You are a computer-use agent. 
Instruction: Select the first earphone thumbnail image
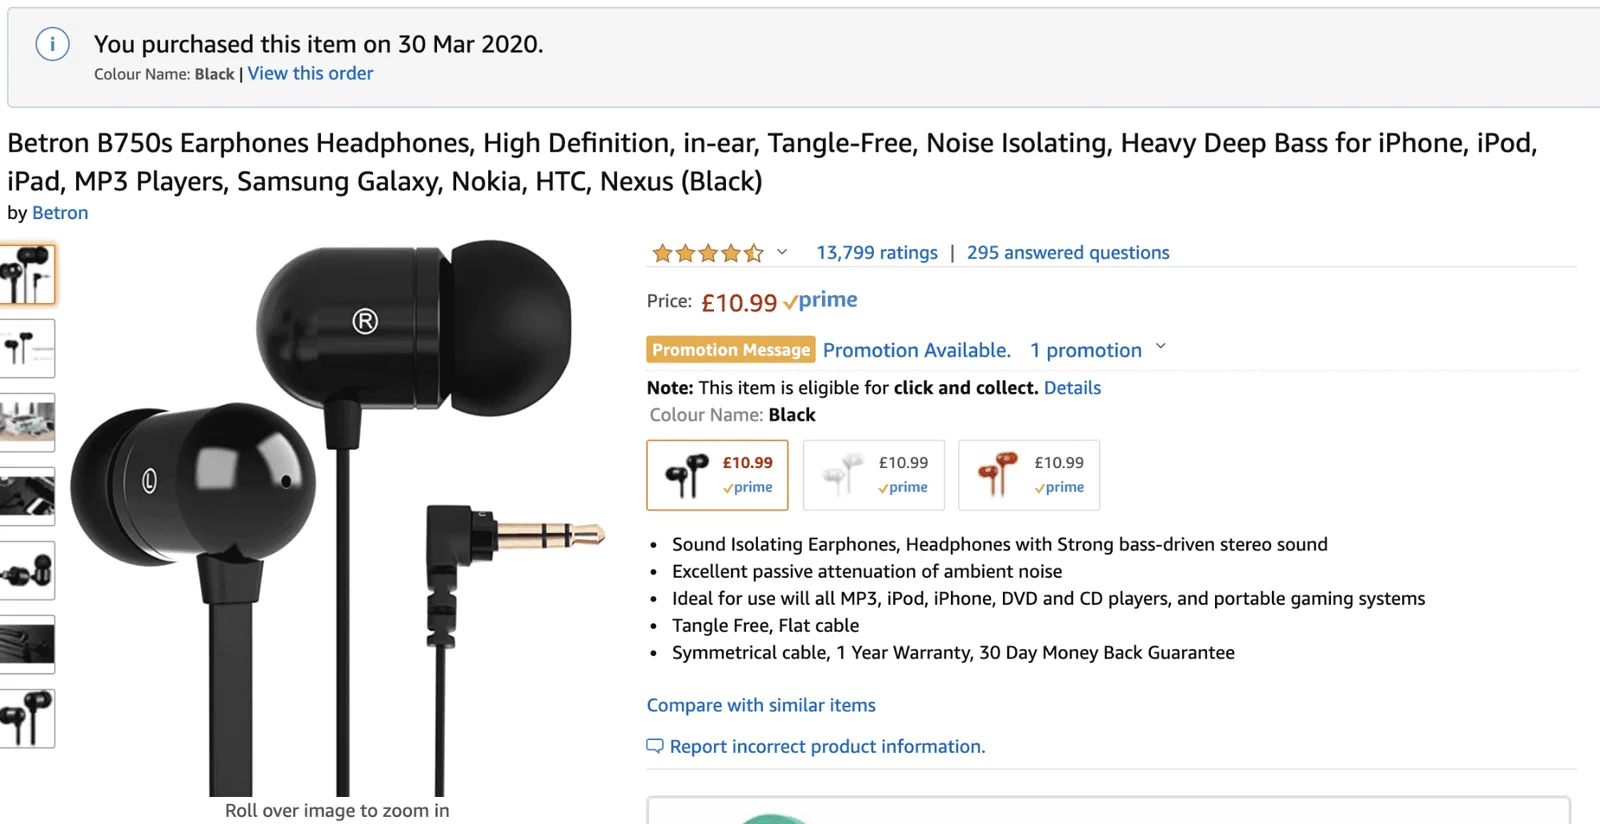pyautogui.click(x=27, y=274)
